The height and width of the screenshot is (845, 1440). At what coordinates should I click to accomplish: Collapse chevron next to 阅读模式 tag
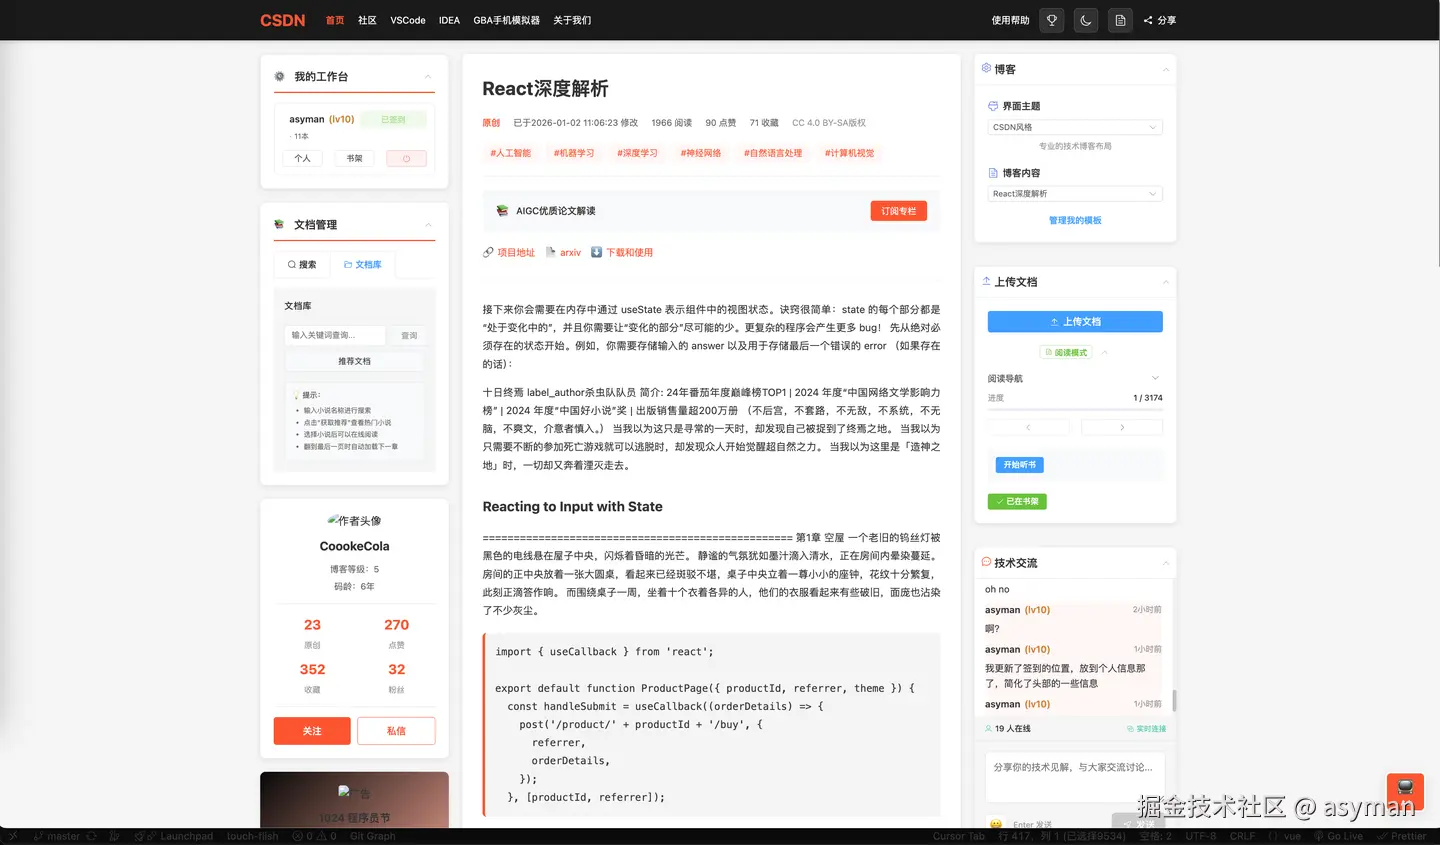pyautogui.click(x=1104, y=353)
